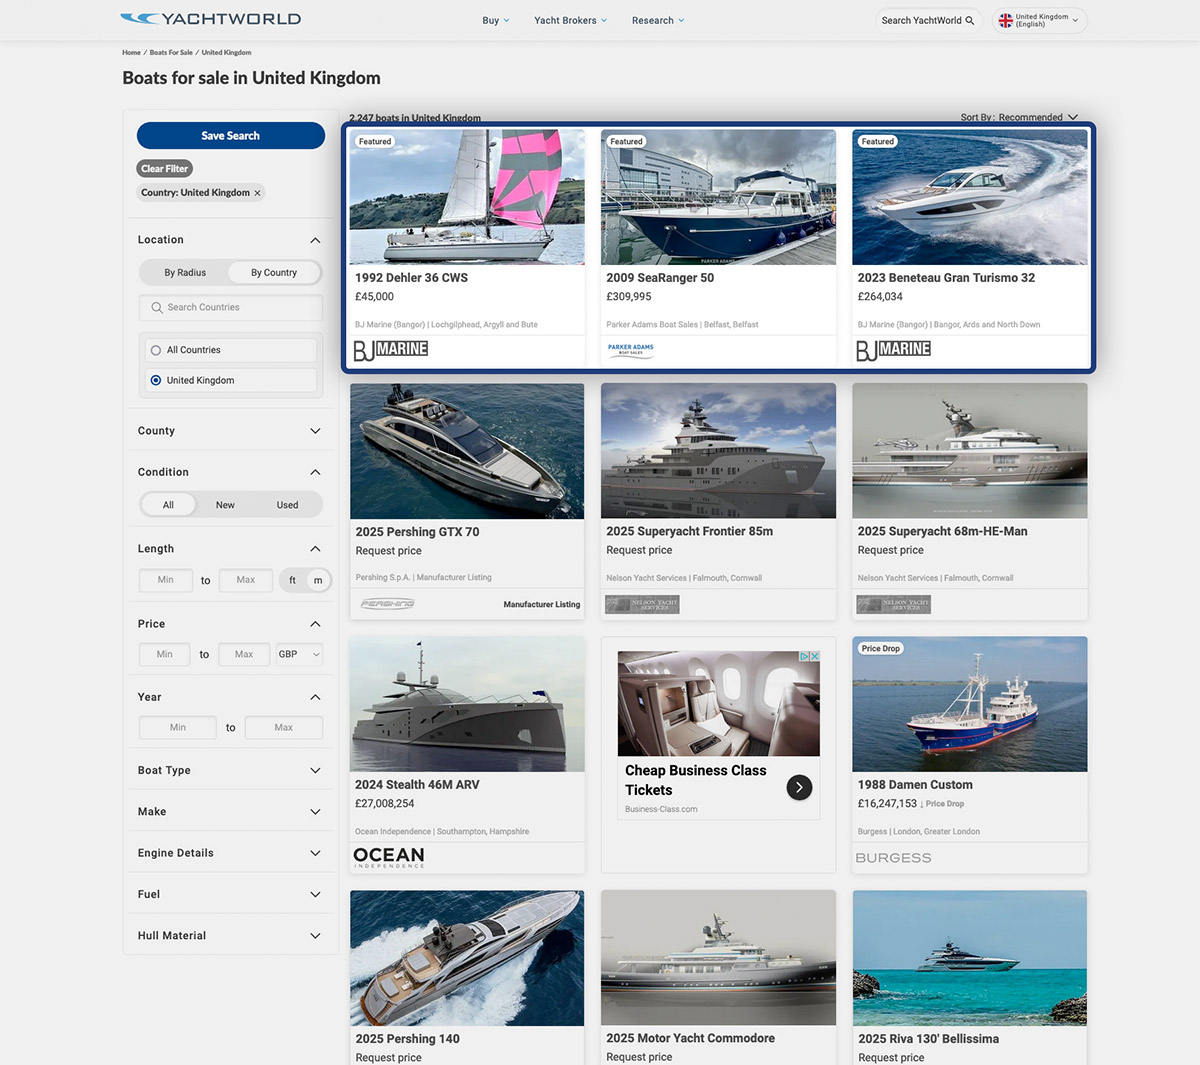Select the United Kingdom radio option
The height and width of the screenshot is (1065, 1200).
(x=156, y=380)
